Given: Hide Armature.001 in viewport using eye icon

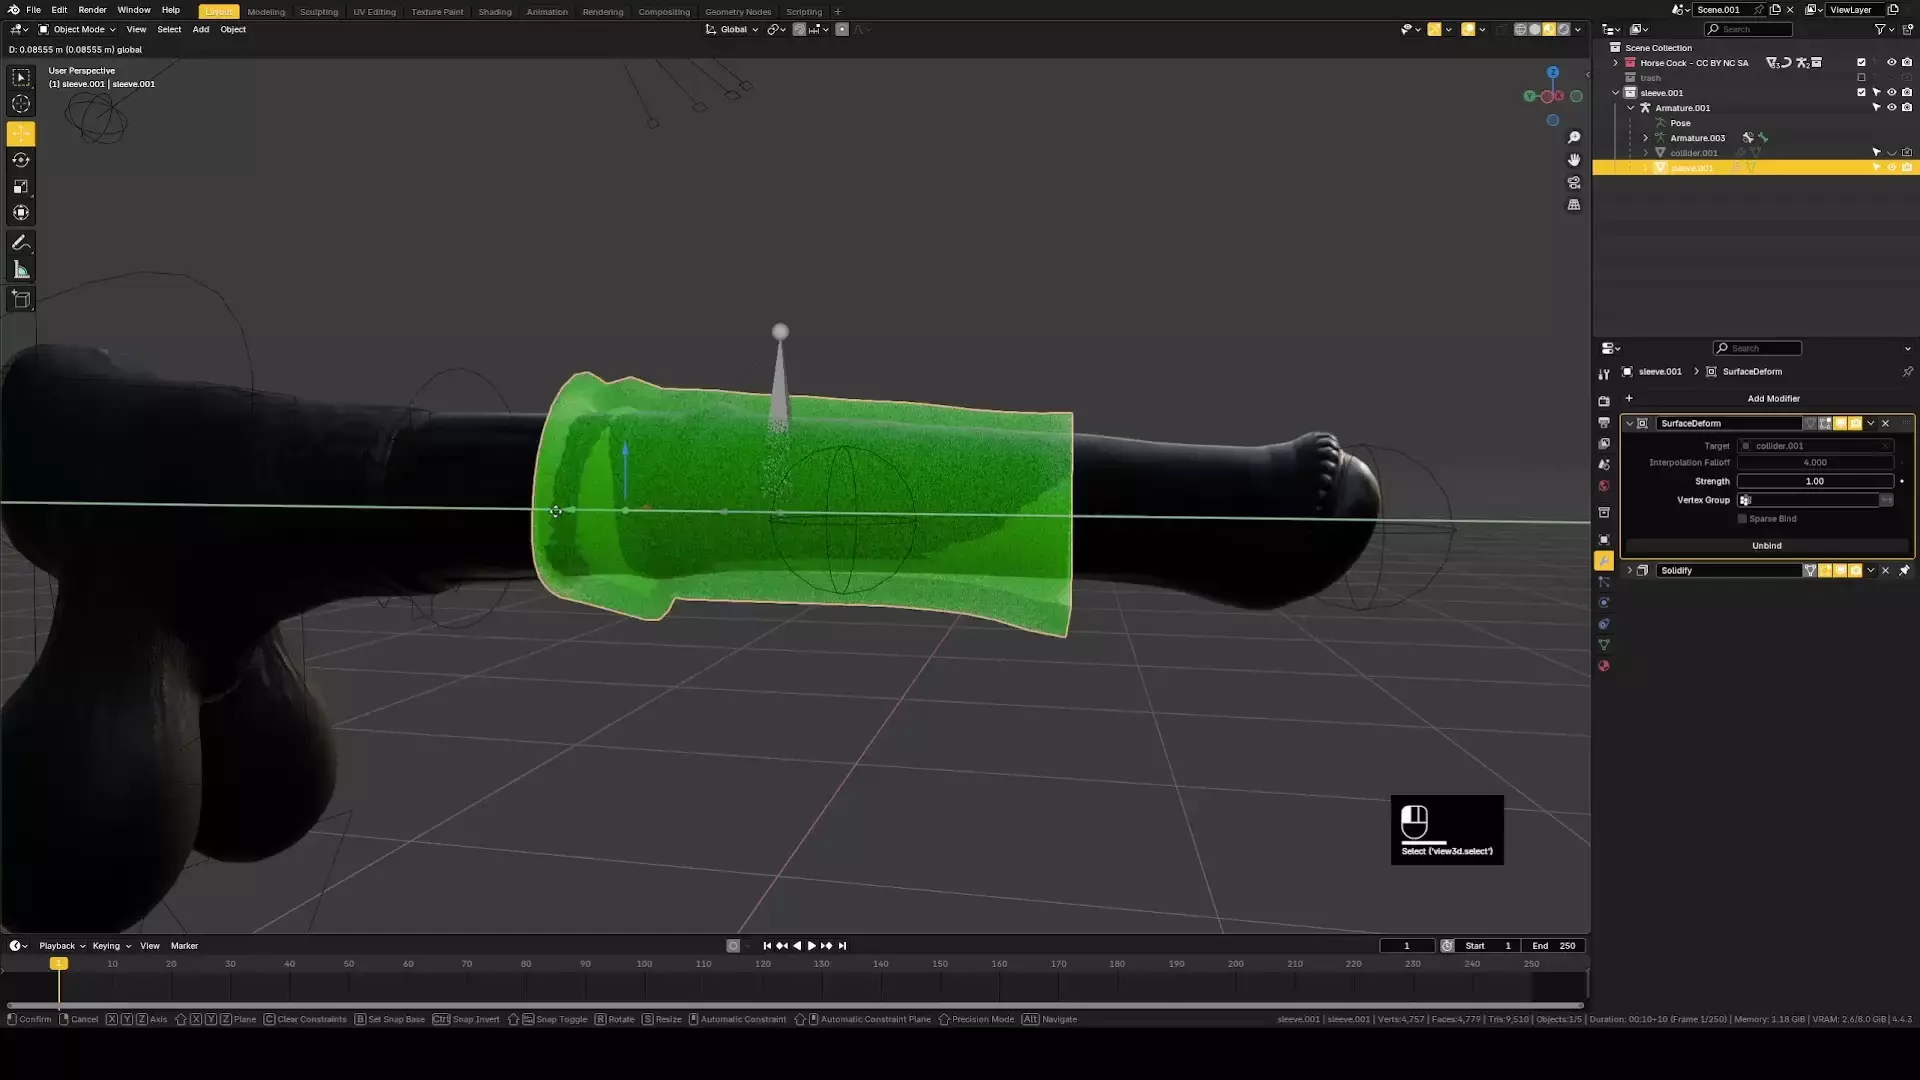Looking at the screenshot, I should (1891, 108).
